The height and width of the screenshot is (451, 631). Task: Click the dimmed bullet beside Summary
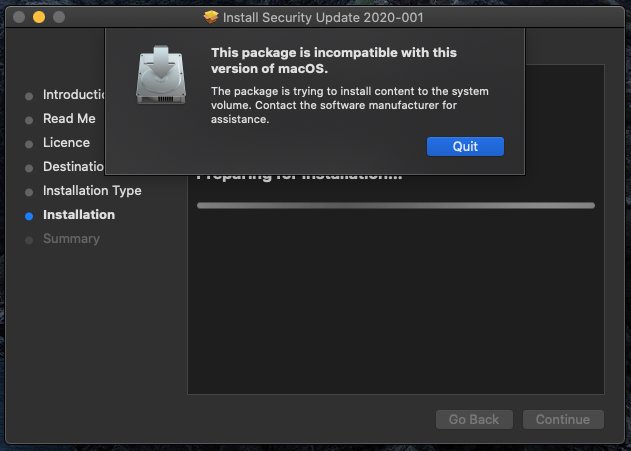tap(29, 239)
